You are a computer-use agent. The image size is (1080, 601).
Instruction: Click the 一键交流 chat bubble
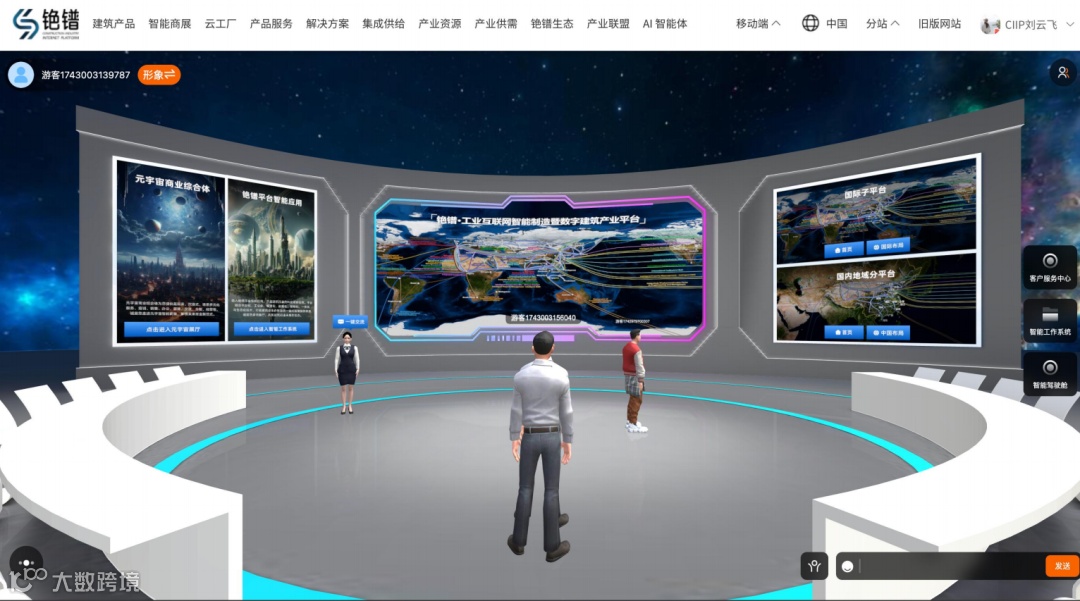point(351,321)
